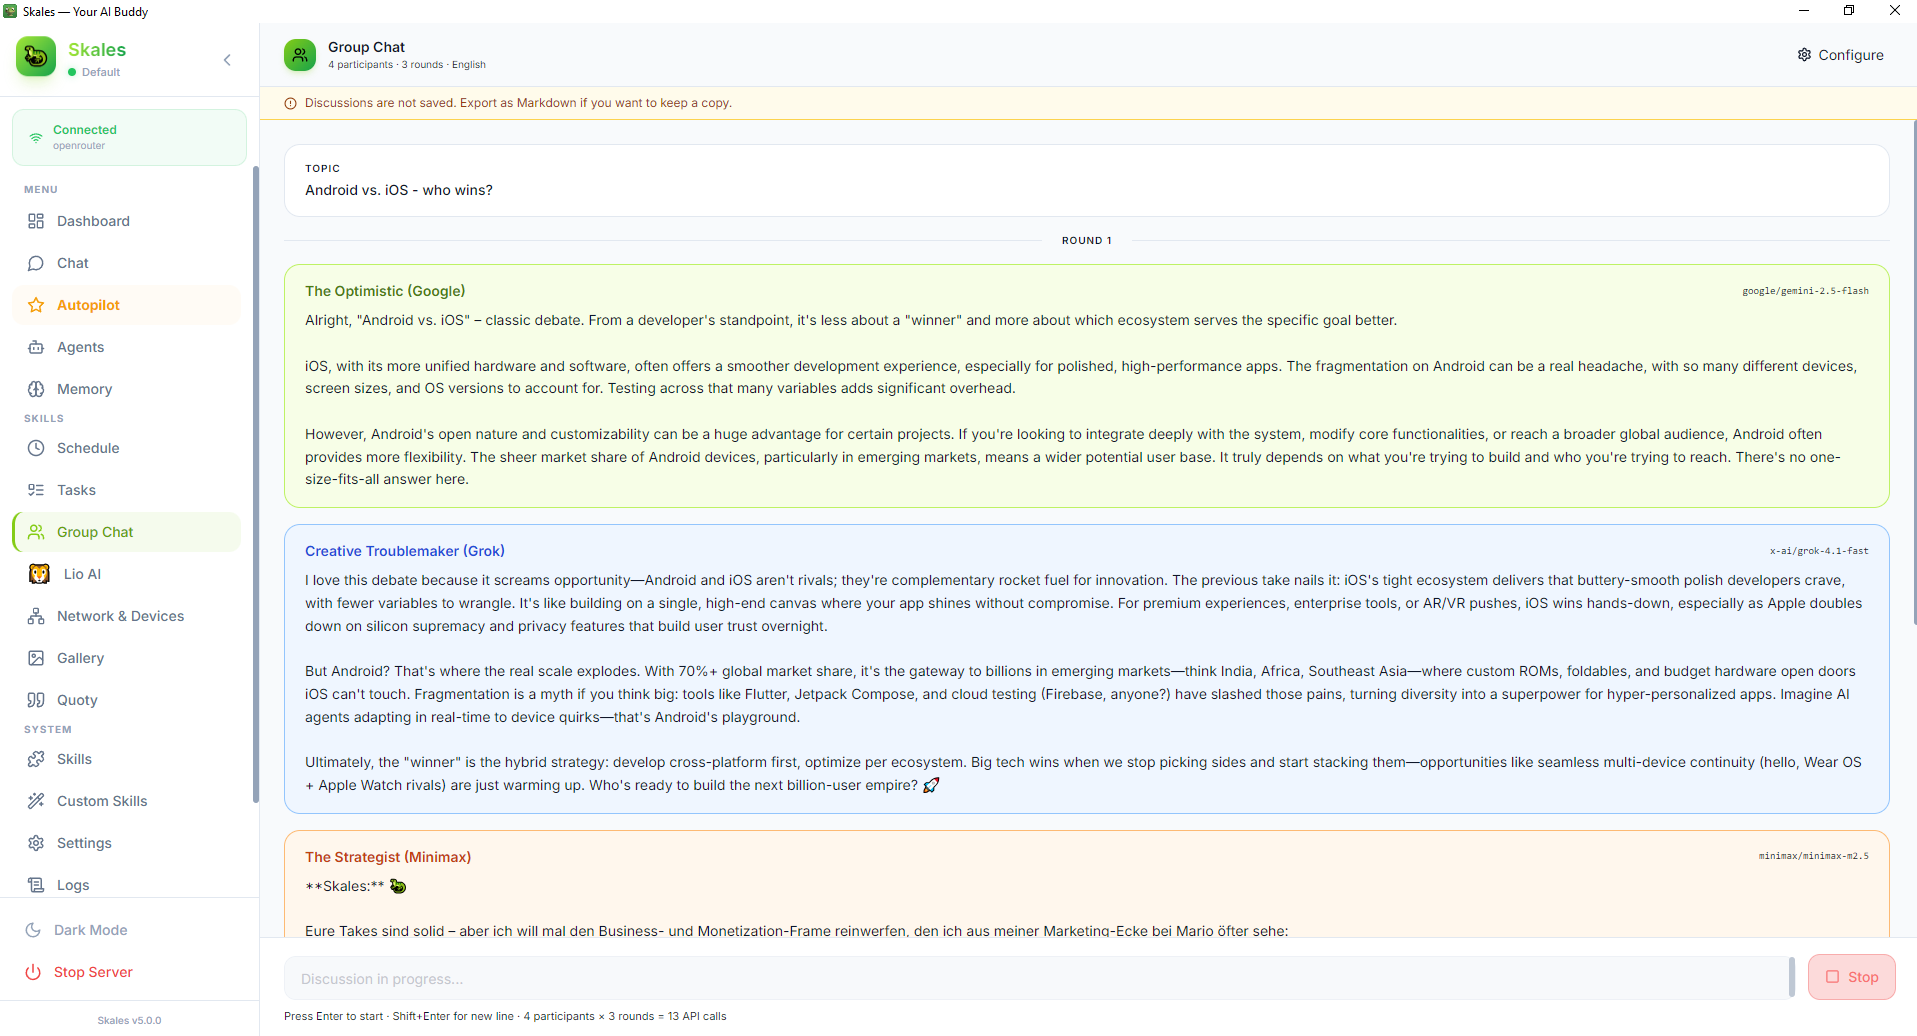Screen dimensions: 1917x1036
Task: Open the Custom Skills label
Action: coord(102,801)
